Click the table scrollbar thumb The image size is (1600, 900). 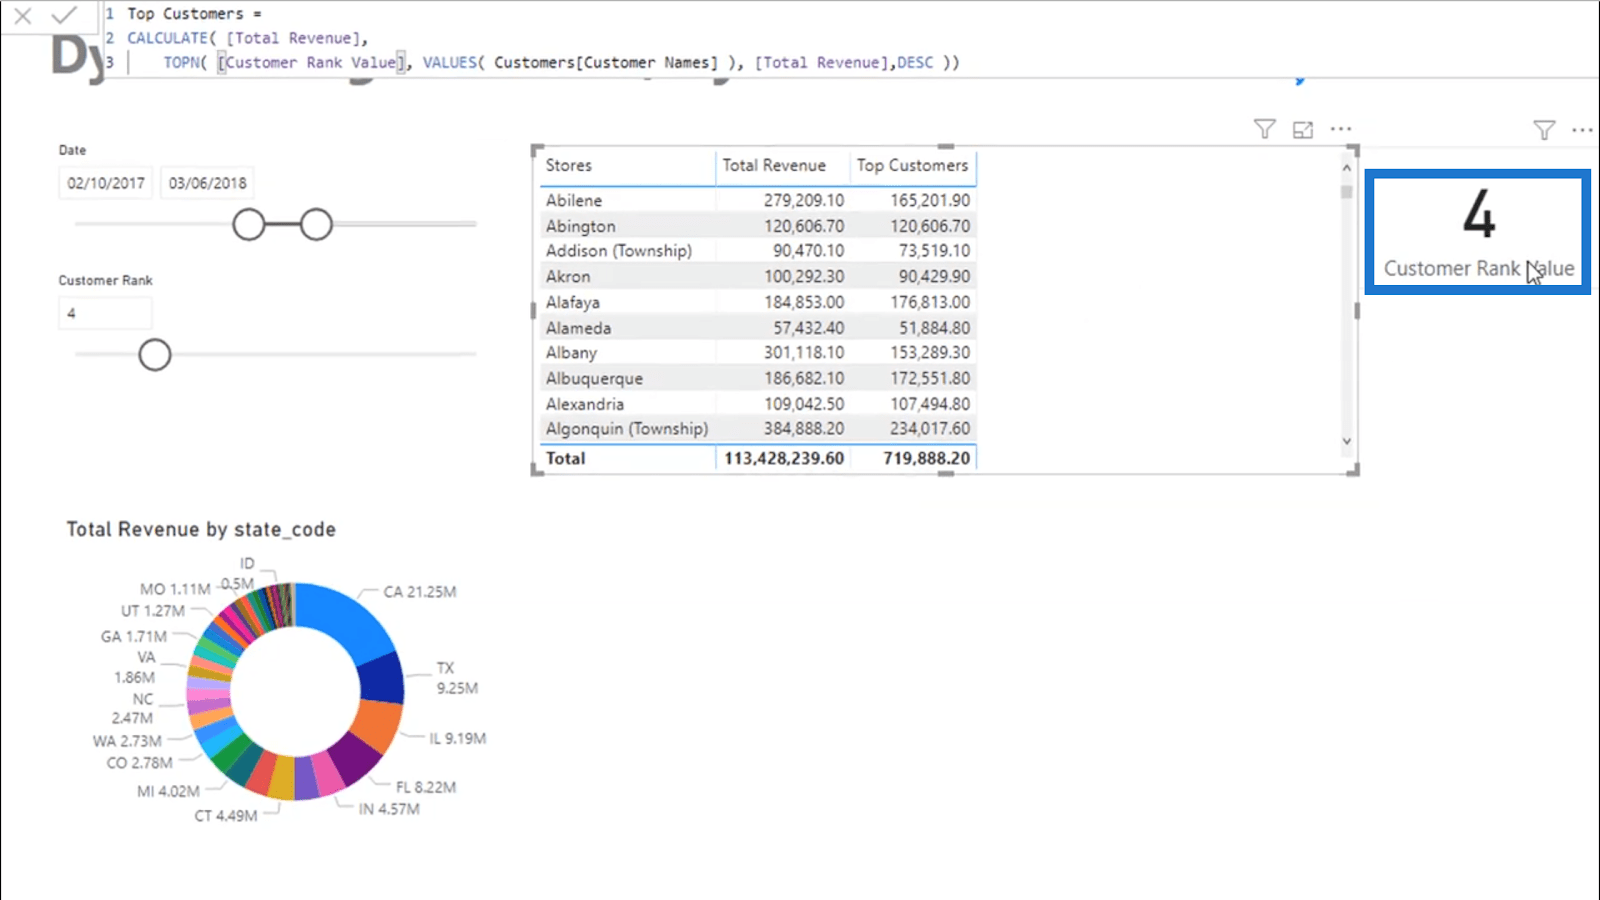click(x=1346, y=191)
